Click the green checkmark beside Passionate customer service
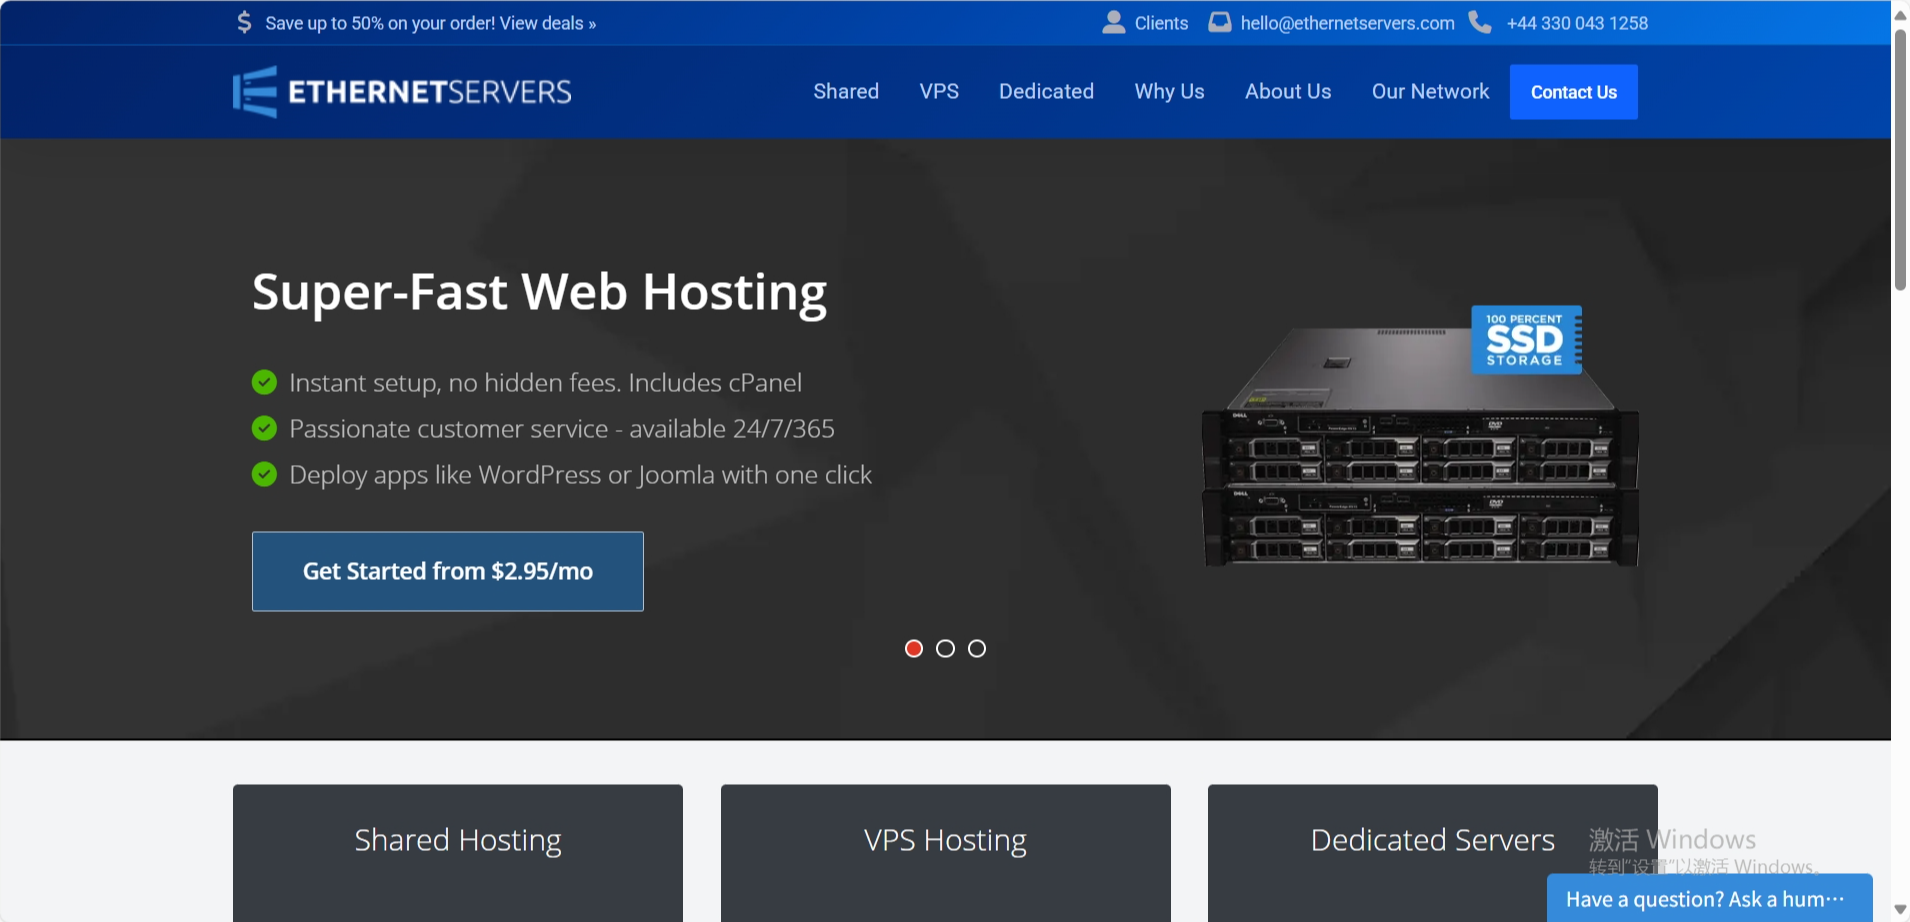 click(x=264, y=428)
